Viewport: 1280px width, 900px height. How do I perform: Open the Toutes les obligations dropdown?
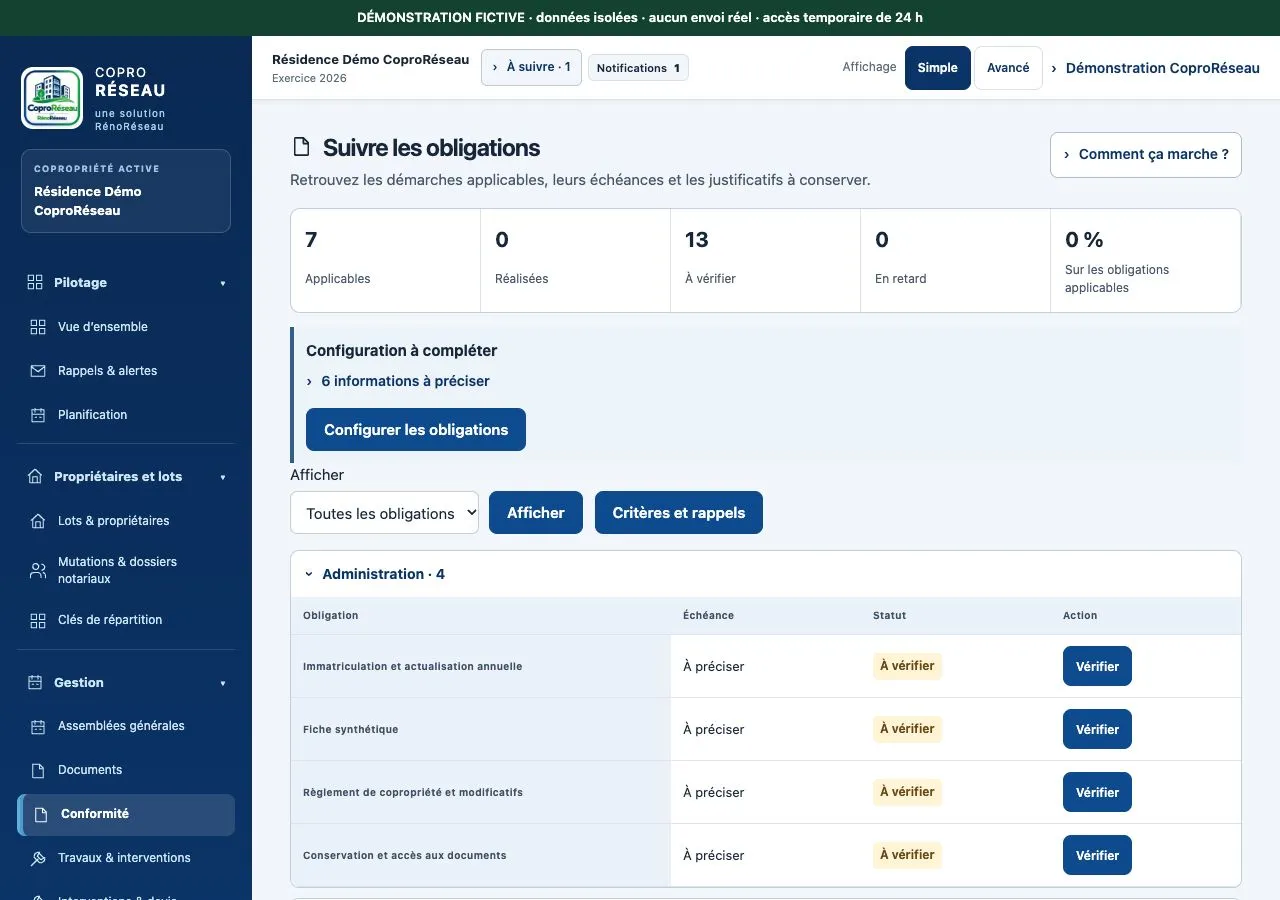(384, 513)
